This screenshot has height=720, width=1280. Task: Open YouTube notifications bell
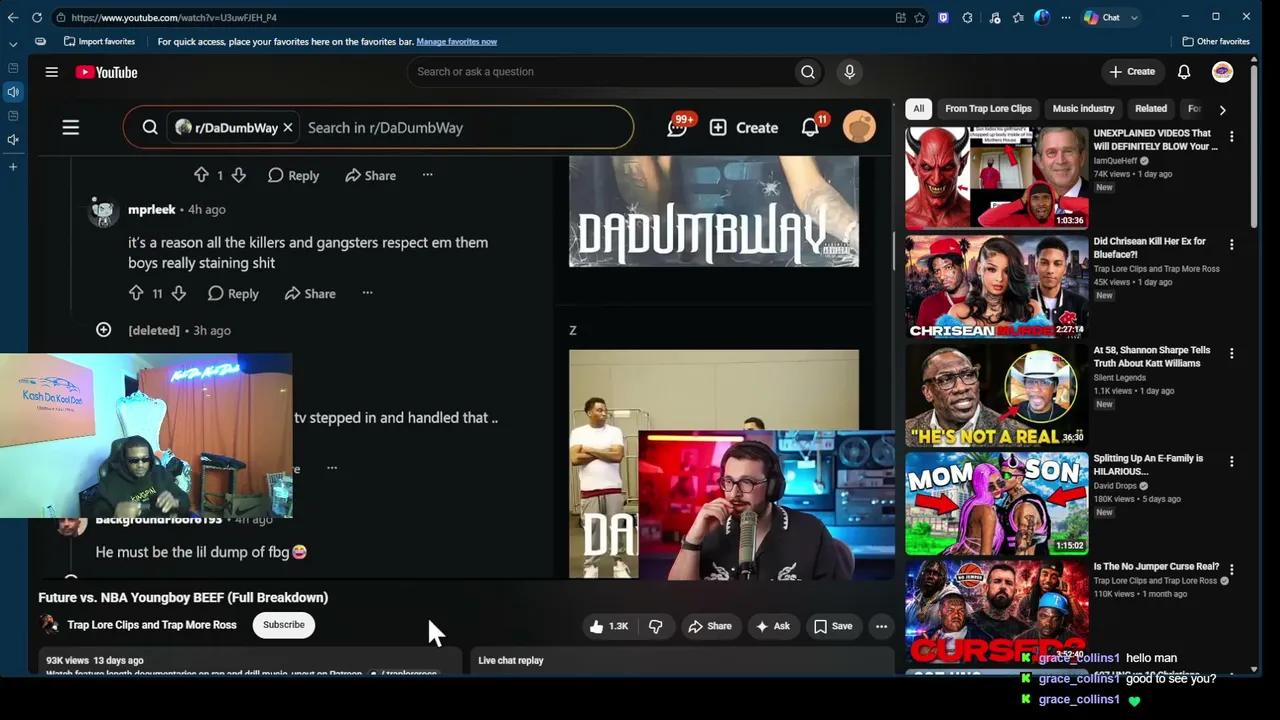click(1184, 72)
